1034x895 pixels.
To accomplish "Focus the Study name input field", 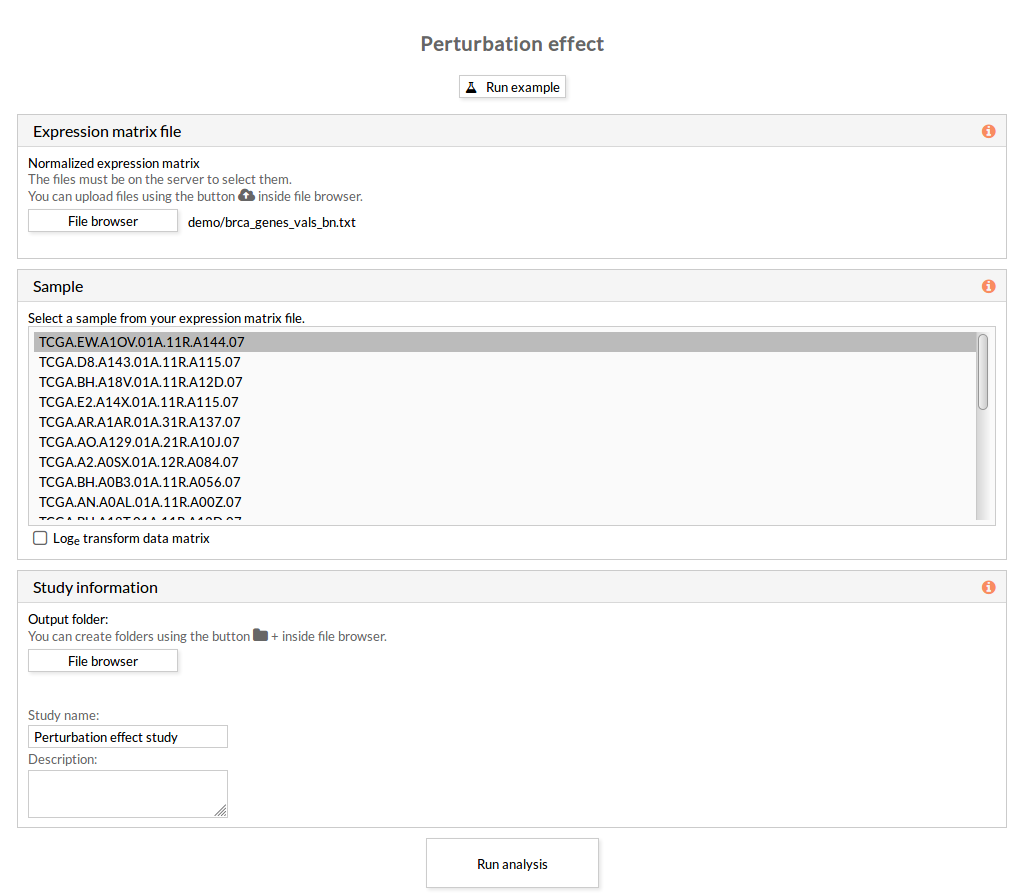I will (128, 737).
